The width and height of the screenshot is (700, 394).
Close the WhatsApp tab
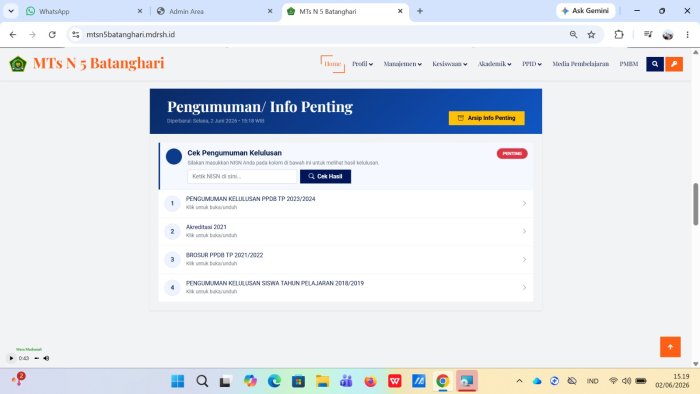(140, 11)
